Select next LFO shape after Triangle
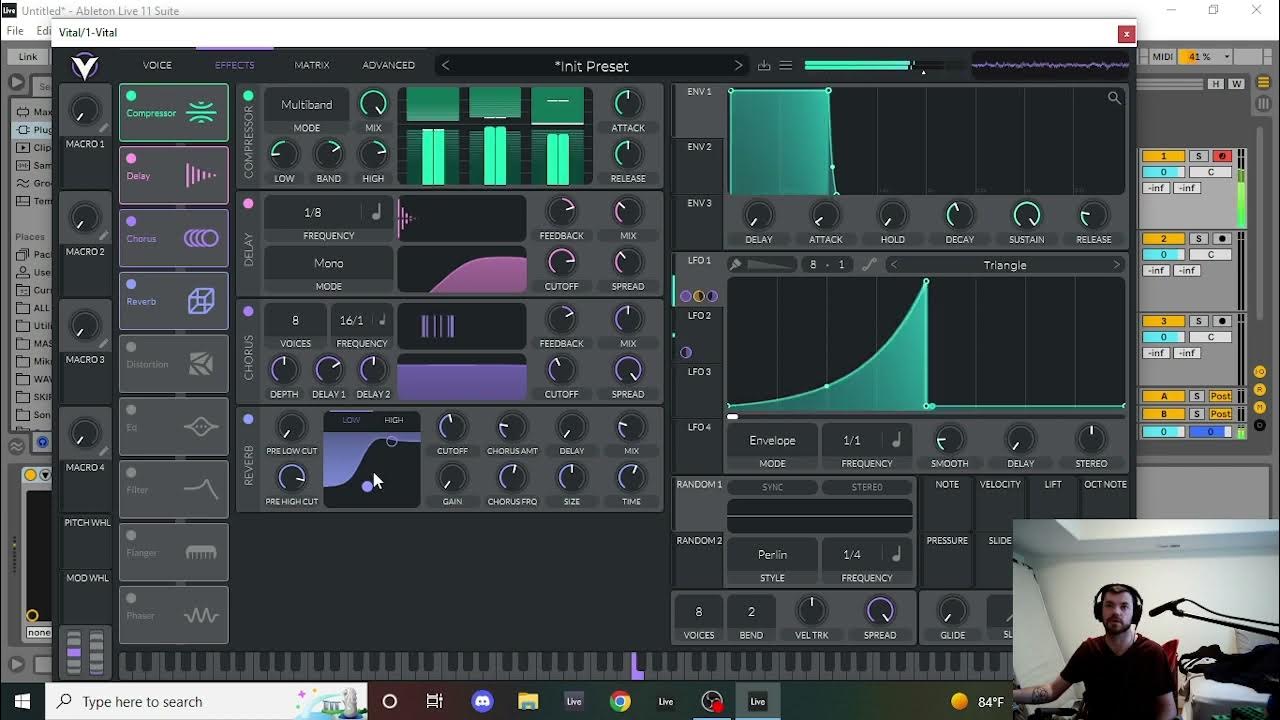The height and width of the screenshot is (720, 1280). (1116, 265)
